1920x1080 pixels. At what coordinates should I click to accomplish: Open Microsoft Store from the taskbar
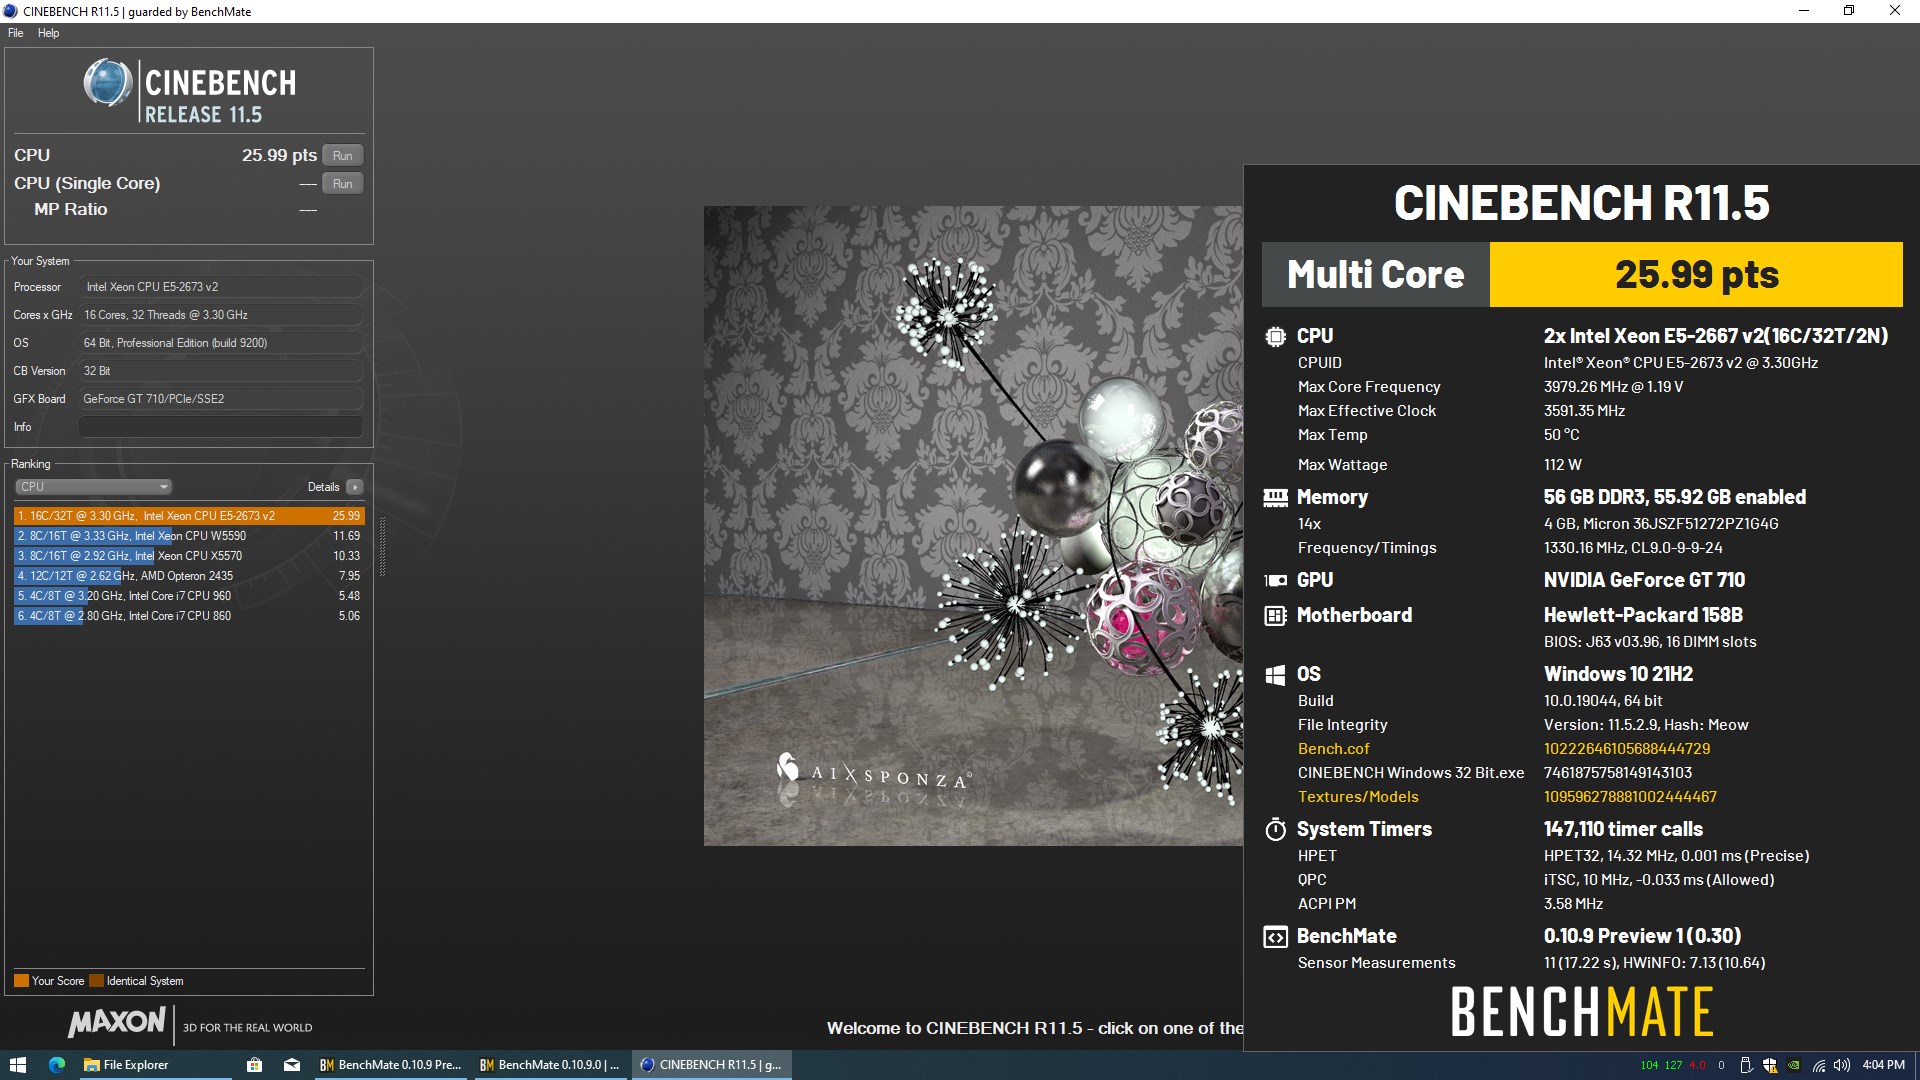254,1065
